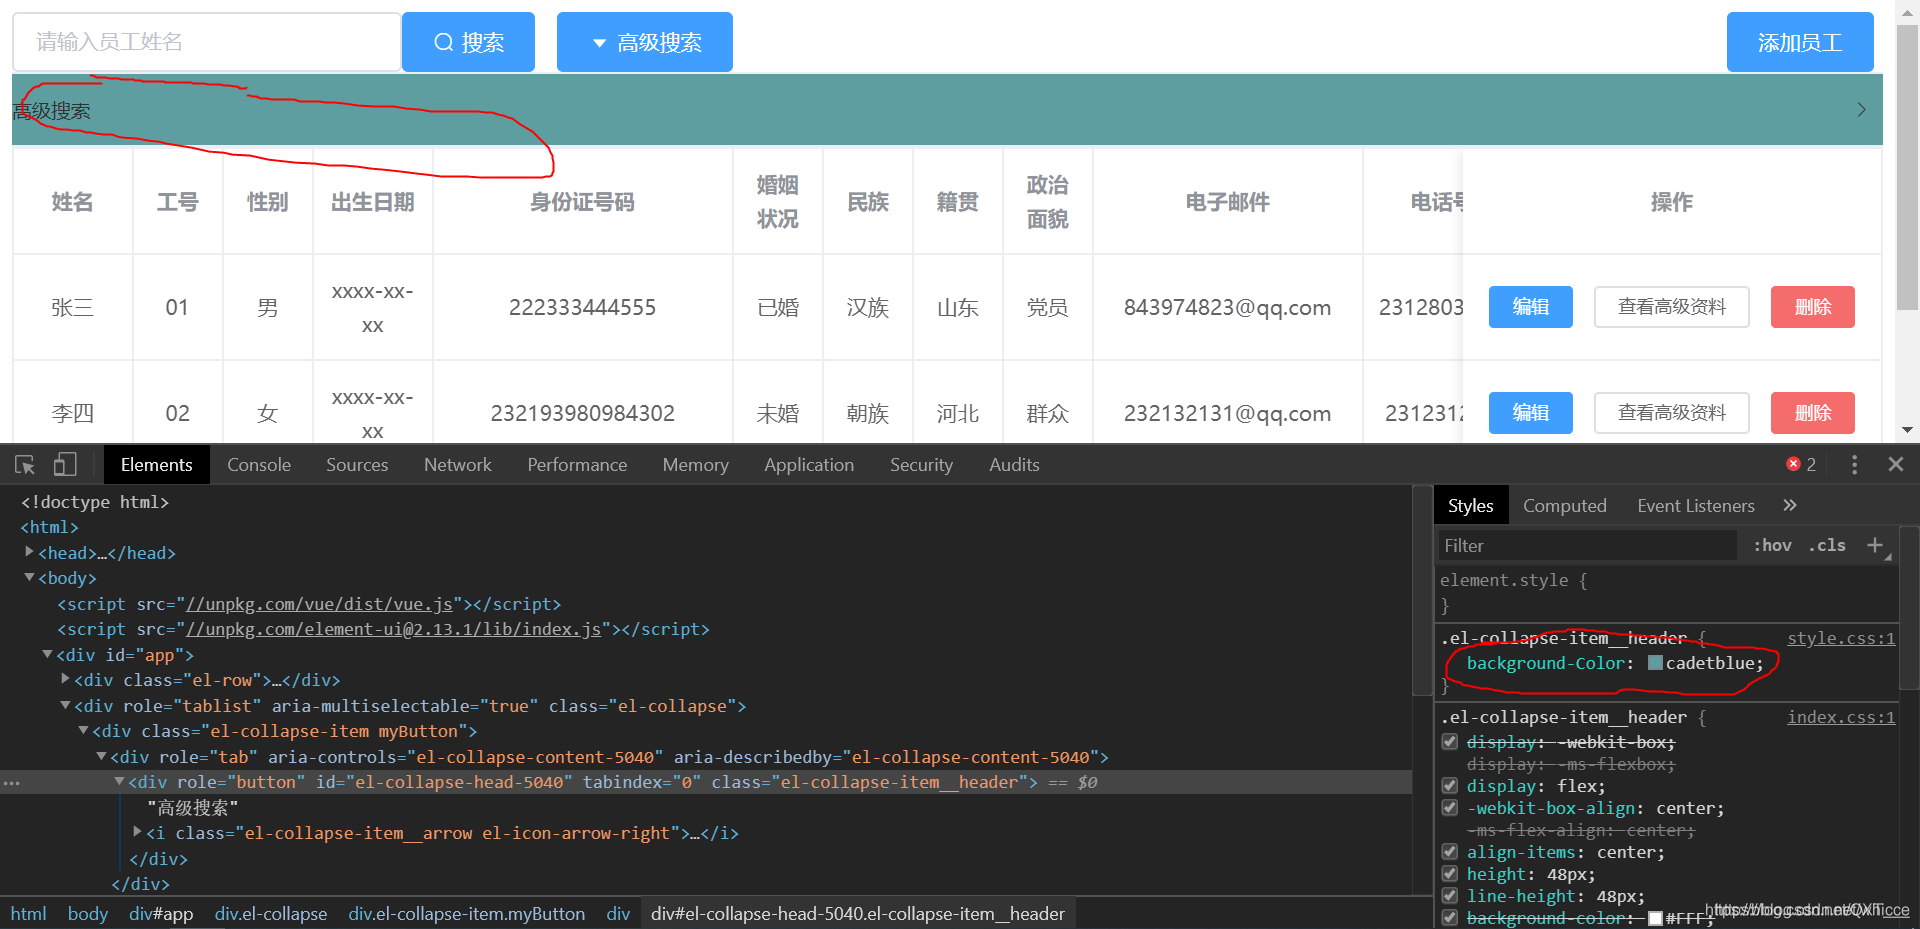This screenshot has height=929, width=1920.
Task: Open the Security tab
Action: click(x=921, y=465)
